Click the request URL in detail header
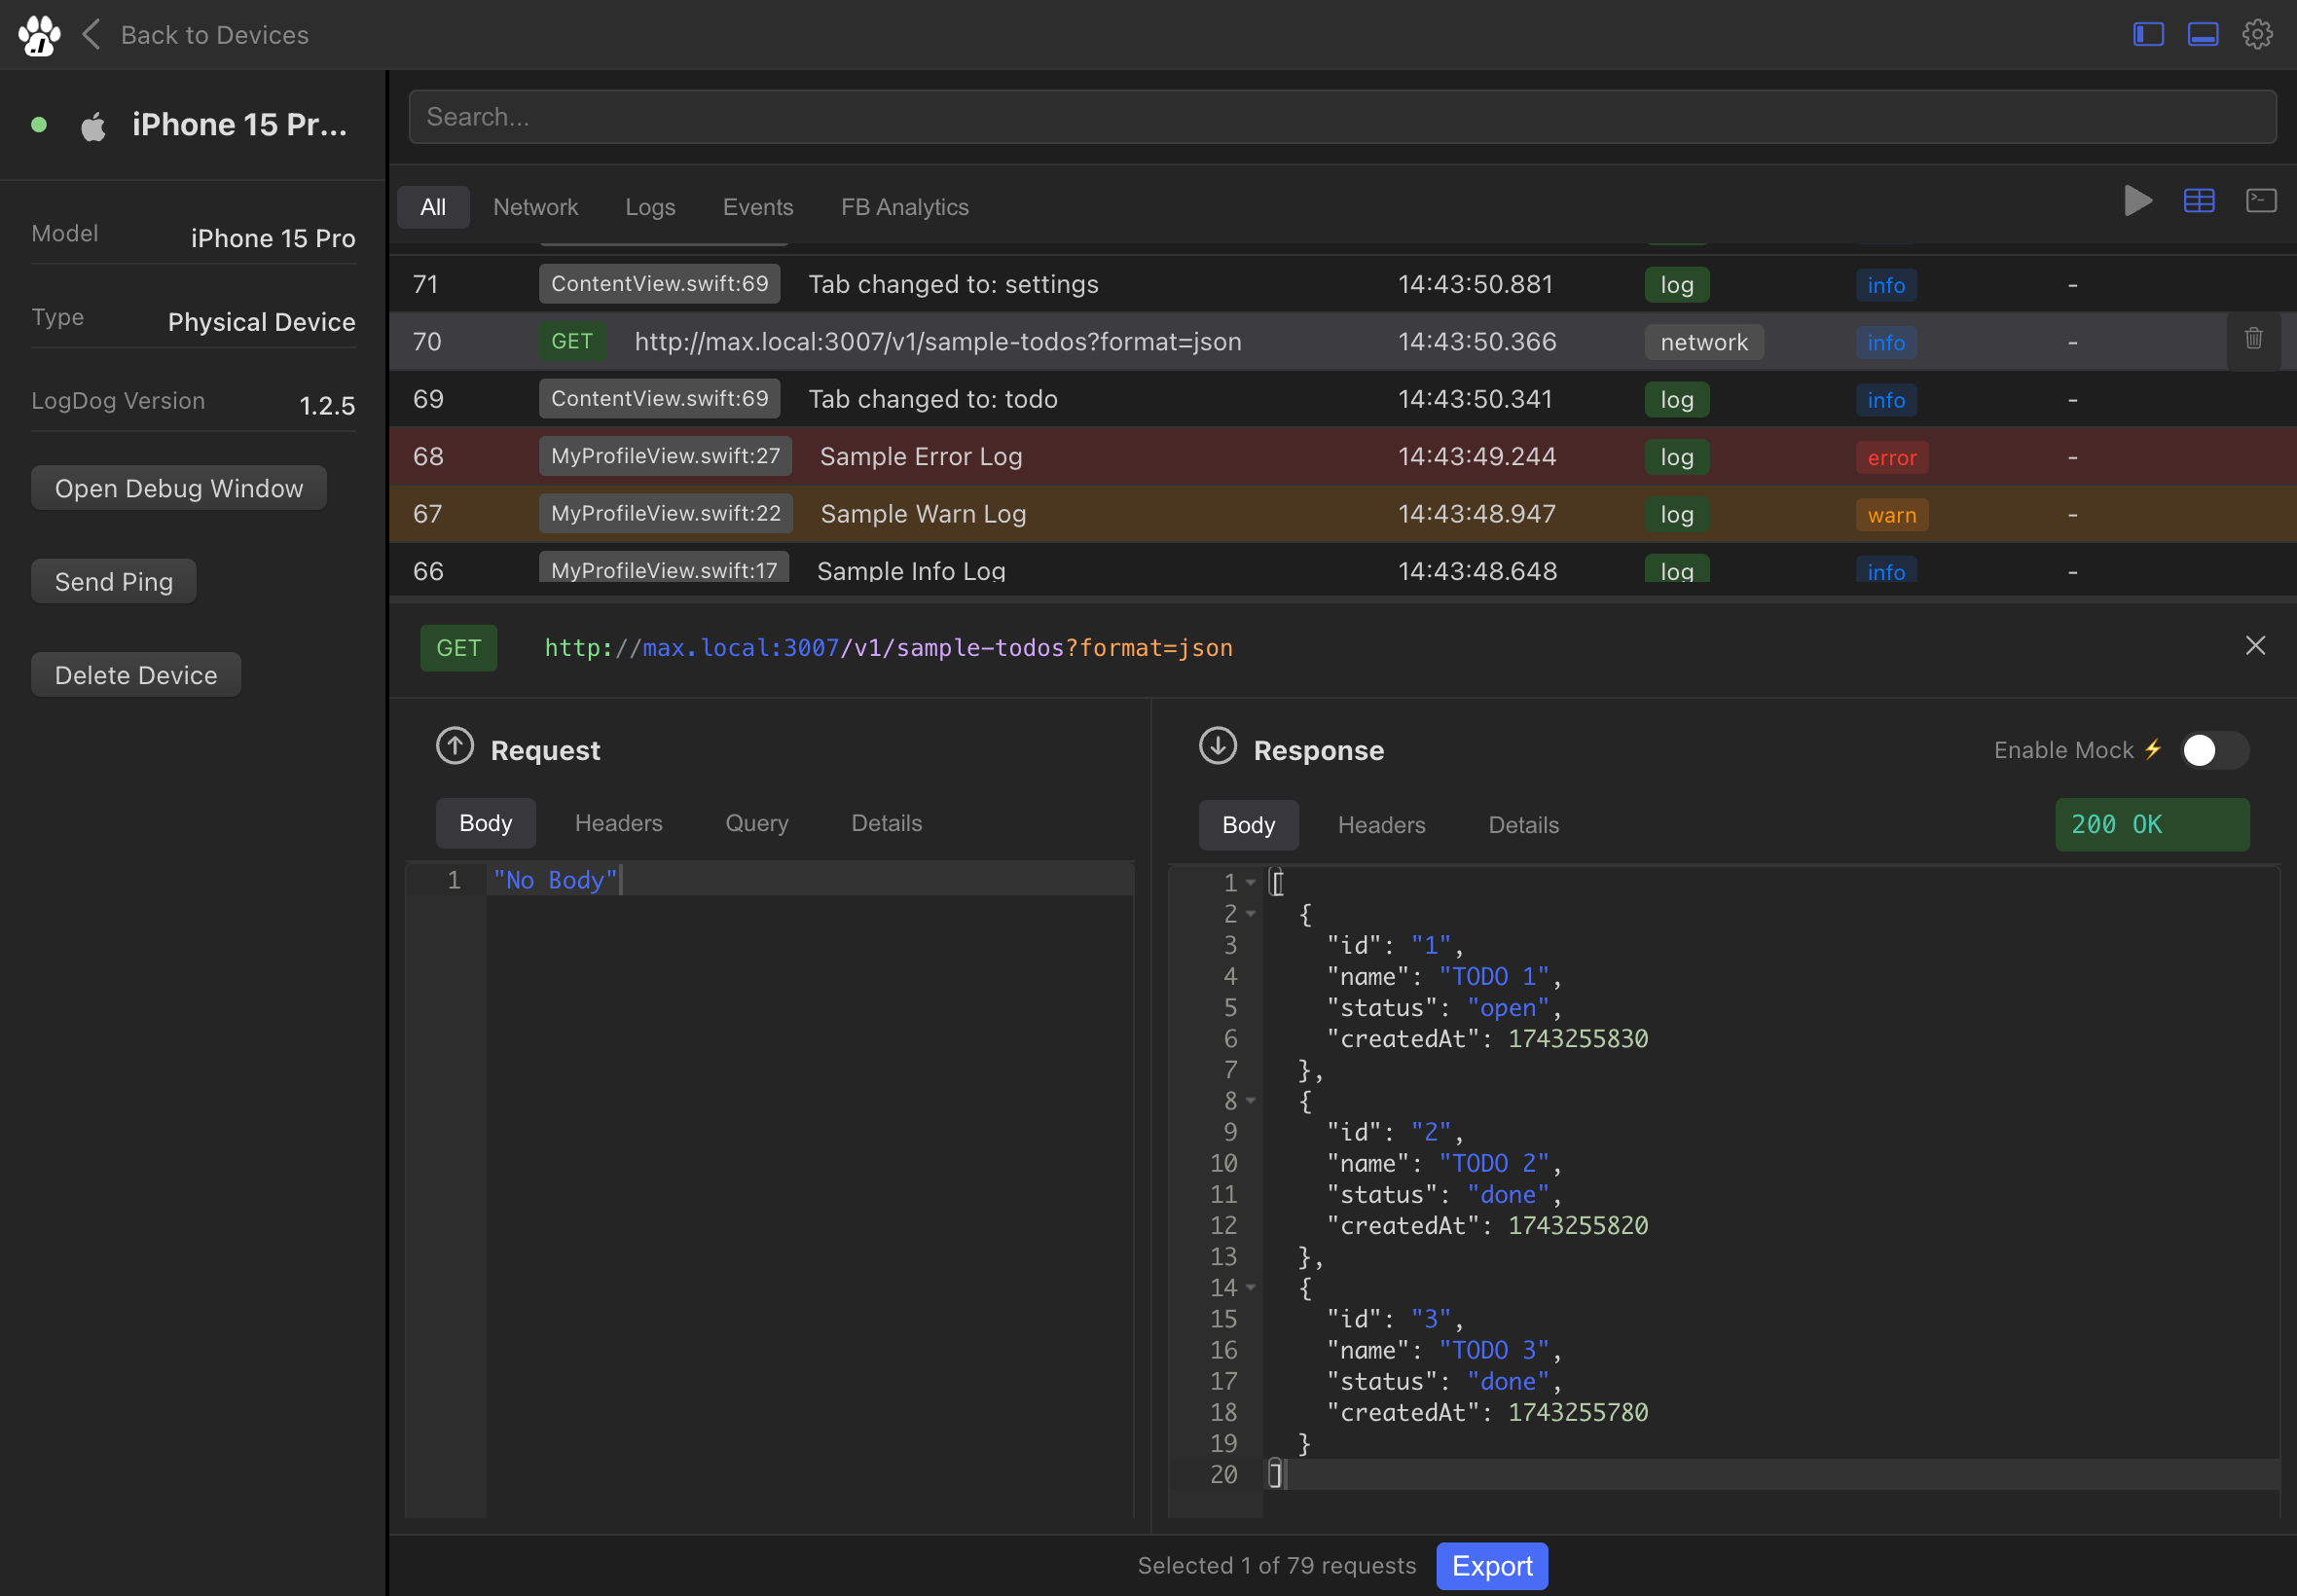 coord(888,648)
